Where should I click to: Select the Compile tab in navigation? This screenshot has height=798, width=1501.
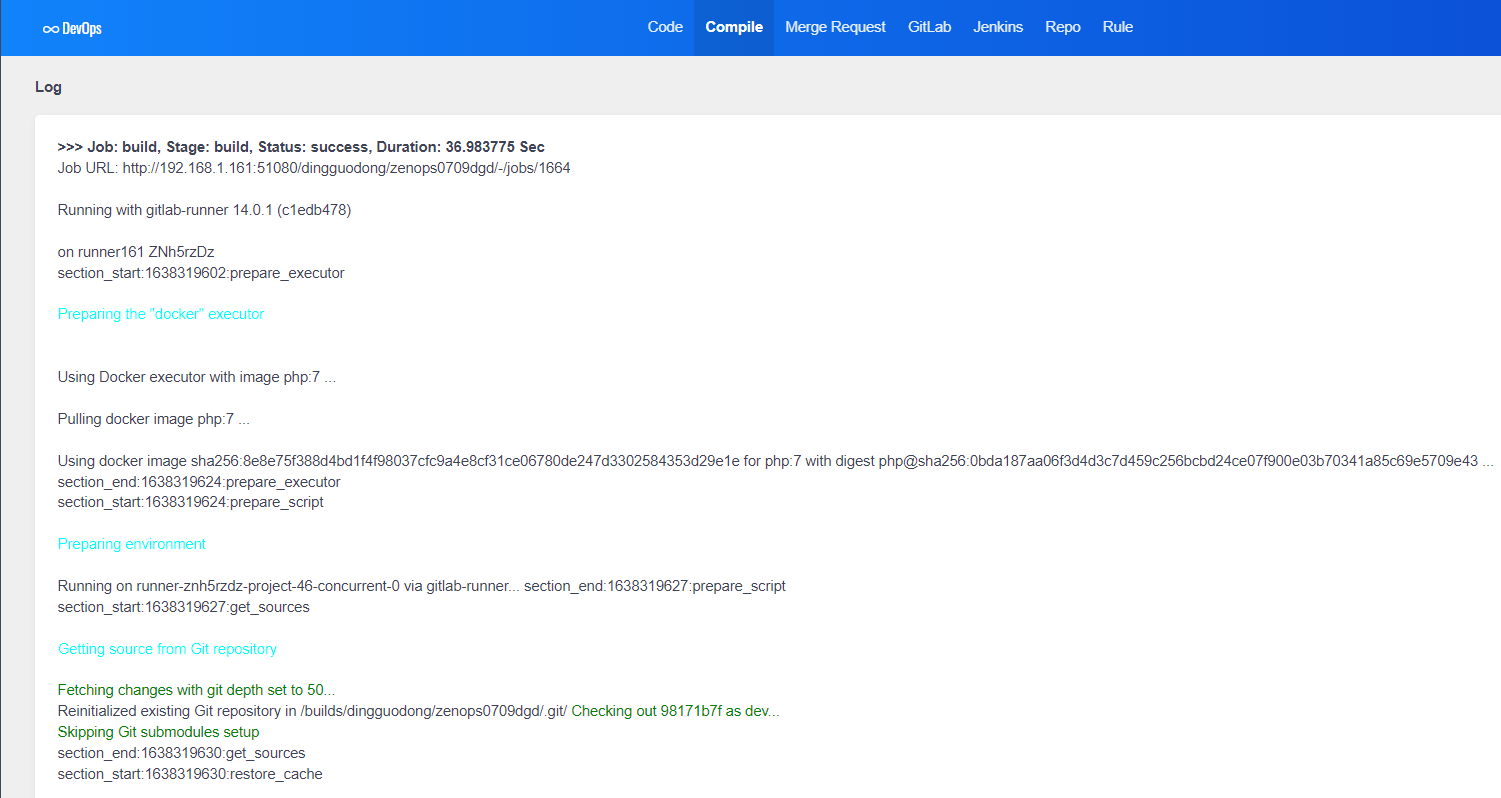(734, 27)
